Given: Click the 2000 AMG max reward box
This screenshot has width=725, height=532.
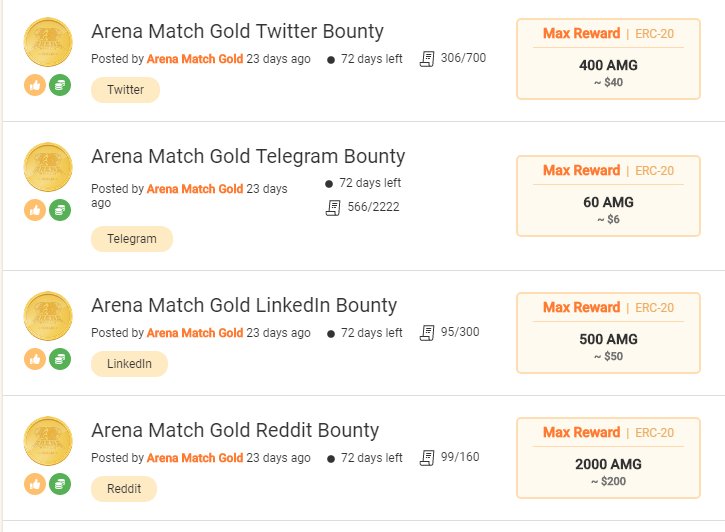Looking at the screenshot, I should pyautogui.click(x=608, y=457).
